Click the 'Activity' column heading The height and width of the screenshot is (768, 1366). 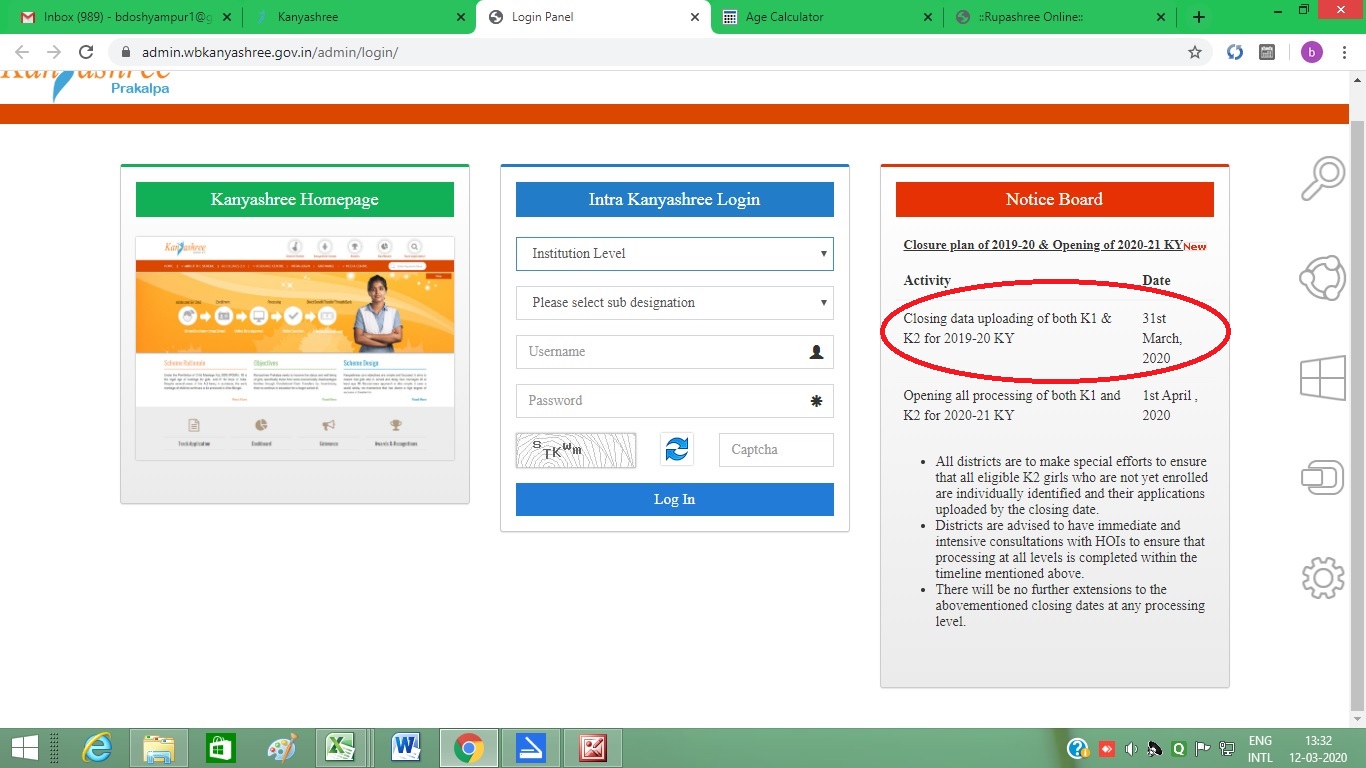(x=927, y=281)
